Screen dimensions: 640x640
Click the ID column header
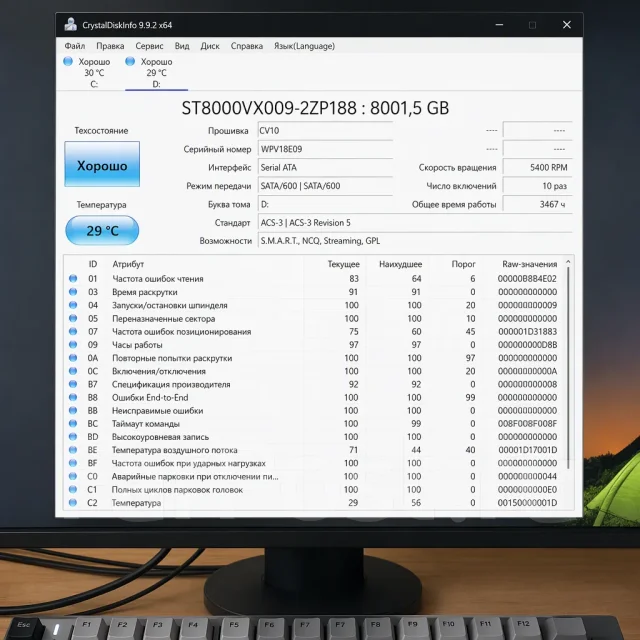coord(93,264)
